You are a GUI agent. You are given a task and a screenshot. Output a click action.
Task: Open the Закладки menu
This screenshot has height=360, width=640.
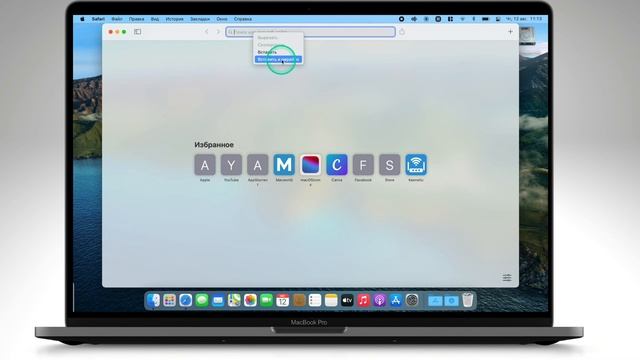[x=200, y=19]
